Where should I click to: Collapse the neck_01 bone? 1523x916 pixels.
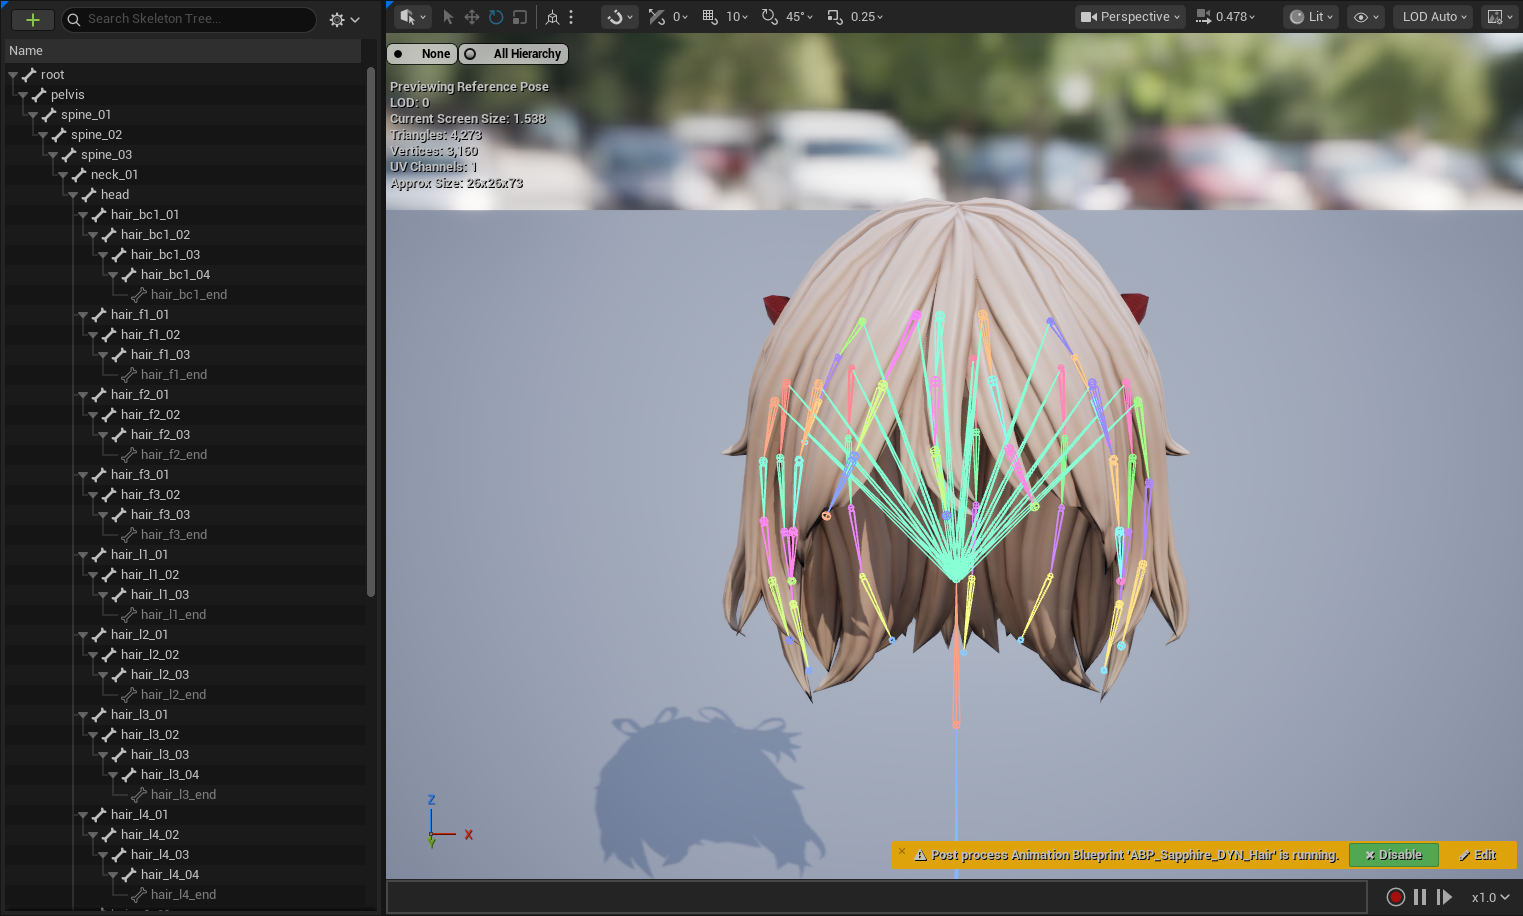click(63, 175)
